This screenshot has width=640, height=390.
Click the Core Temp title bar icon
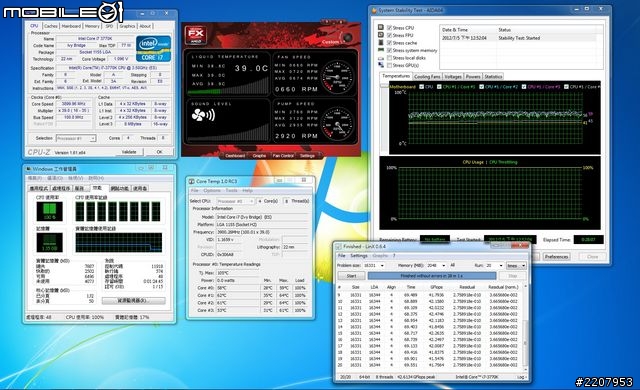pyautogui.click(x=191, y=181)
